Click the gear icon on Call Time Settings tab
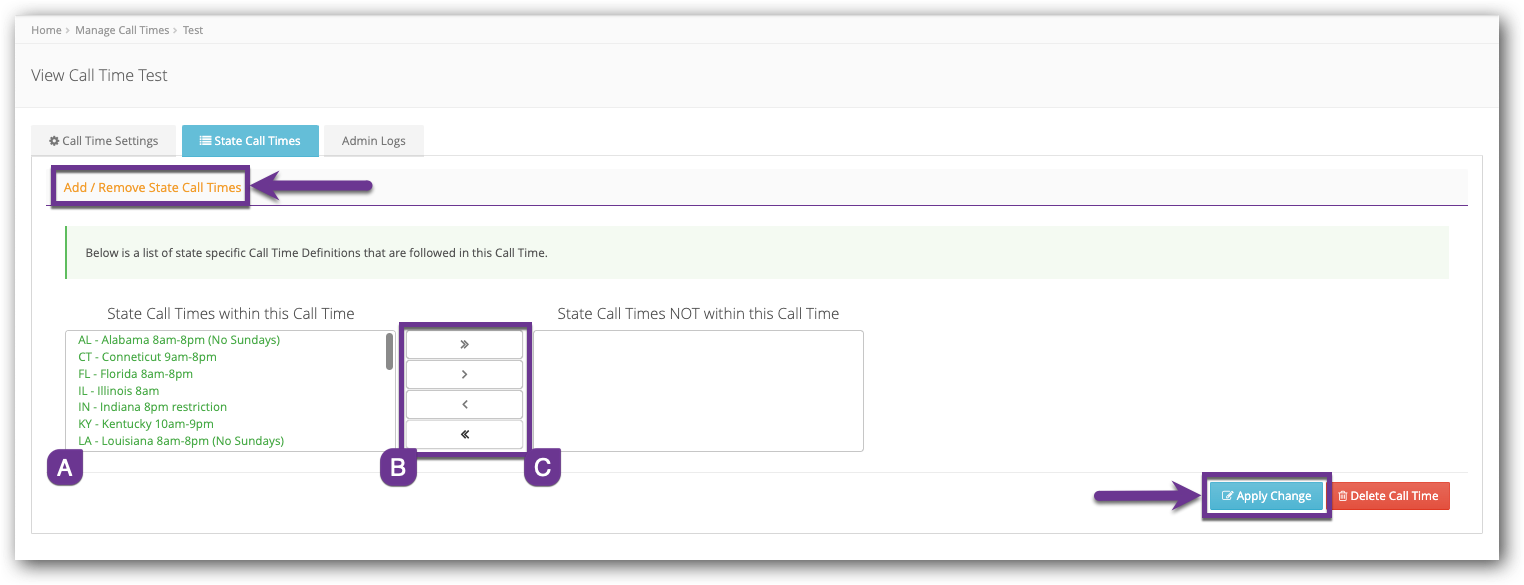This screenshot has height=585, width=1524. point(55,140)
